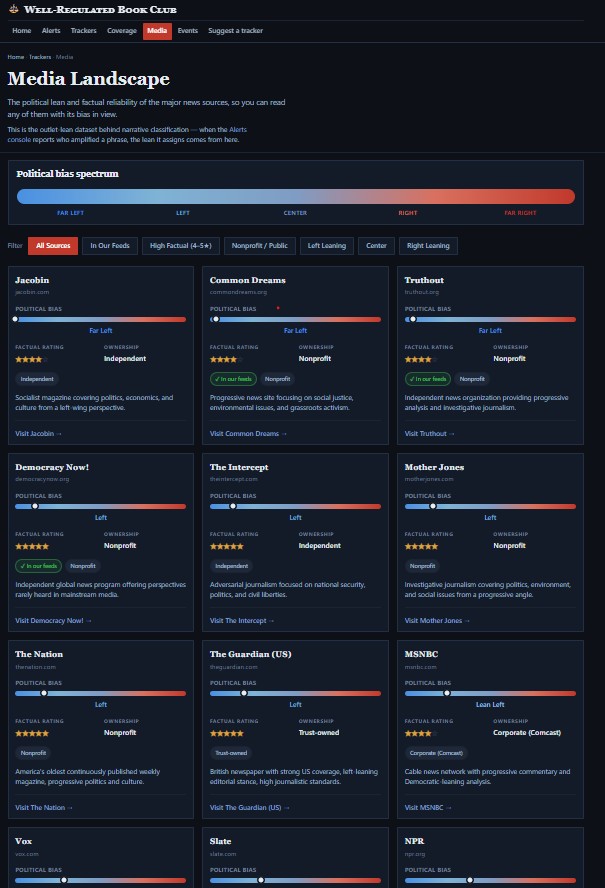Click the In our feeds badge on Democracy Now!
Image resolution: width=605 pixels, height=888 pixels.
[39, 566]
